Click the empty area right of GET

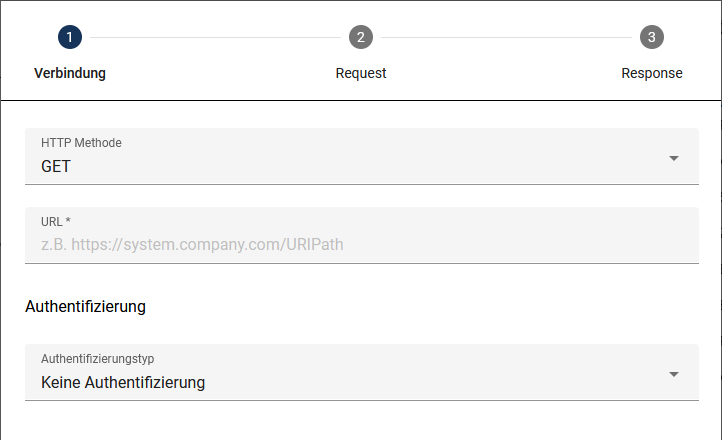[360, 166]
